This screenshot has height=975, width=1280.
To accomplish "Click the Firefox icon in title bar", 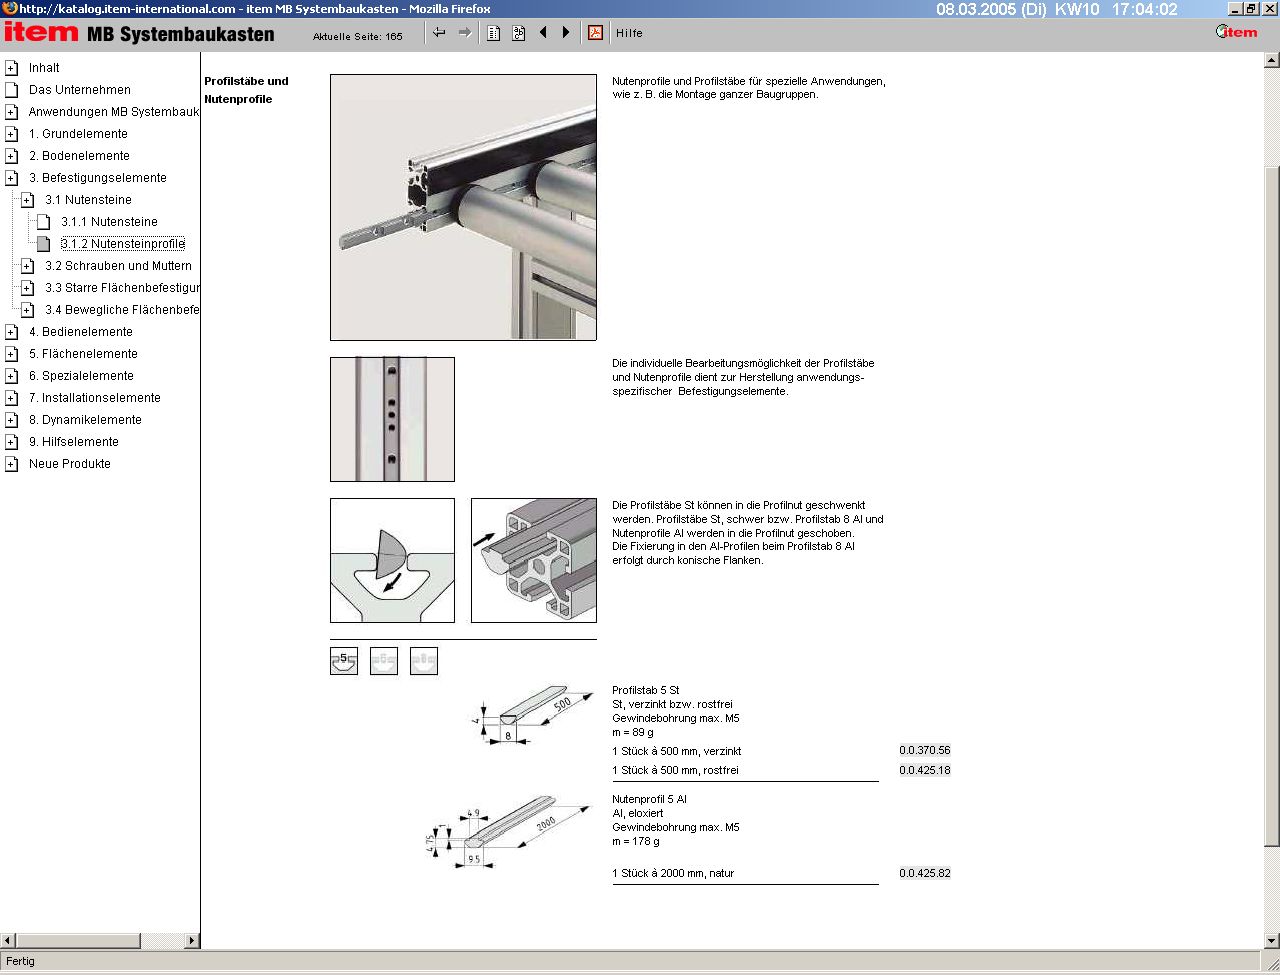I will click(10, 8).
